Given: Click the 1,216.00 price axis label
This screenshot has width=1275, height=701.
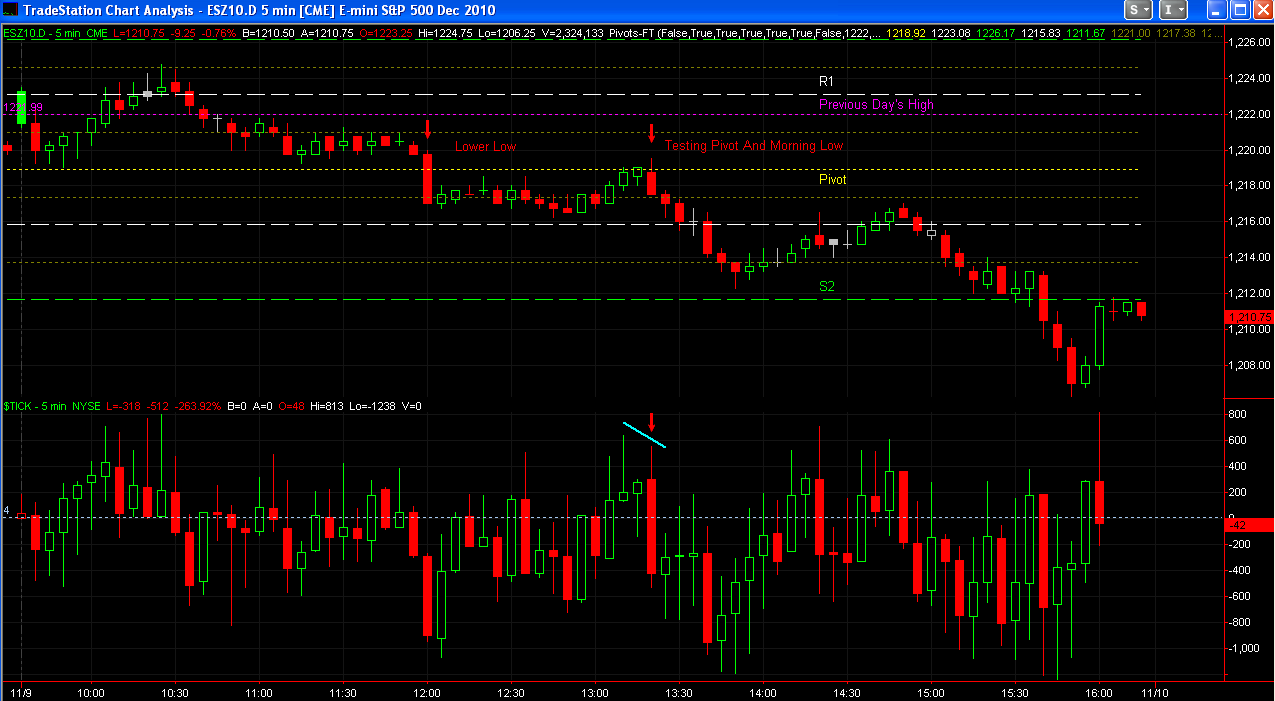Looking at the screenshot, I should click(x=1248, y=221).
